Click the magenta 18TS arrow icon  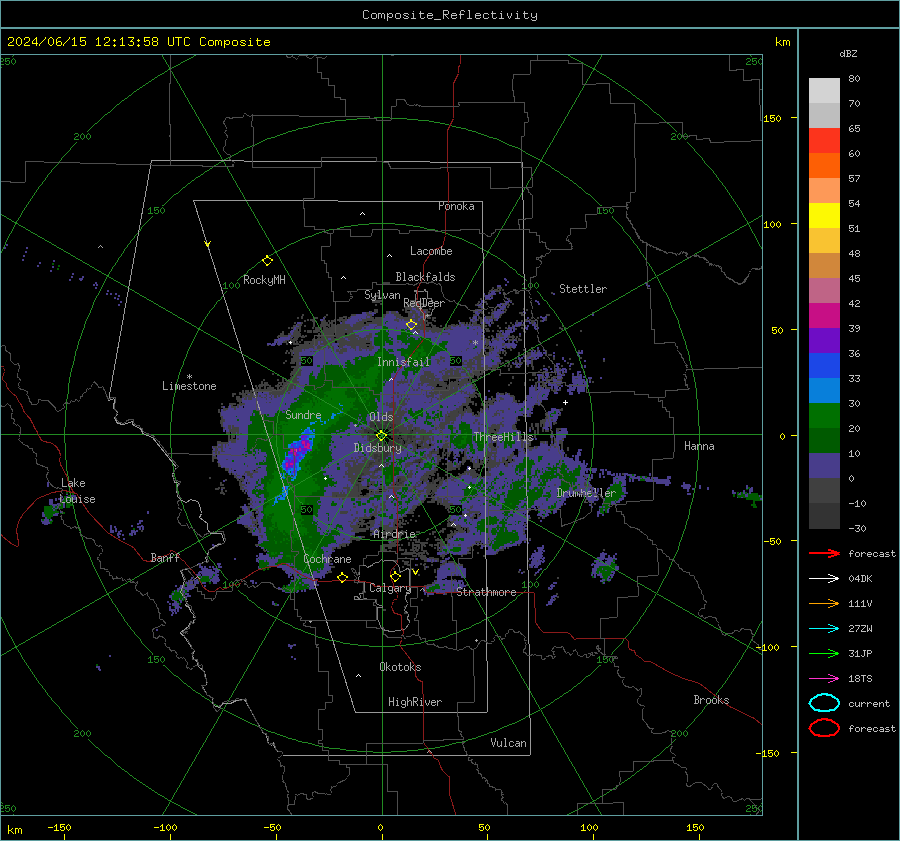824,679
